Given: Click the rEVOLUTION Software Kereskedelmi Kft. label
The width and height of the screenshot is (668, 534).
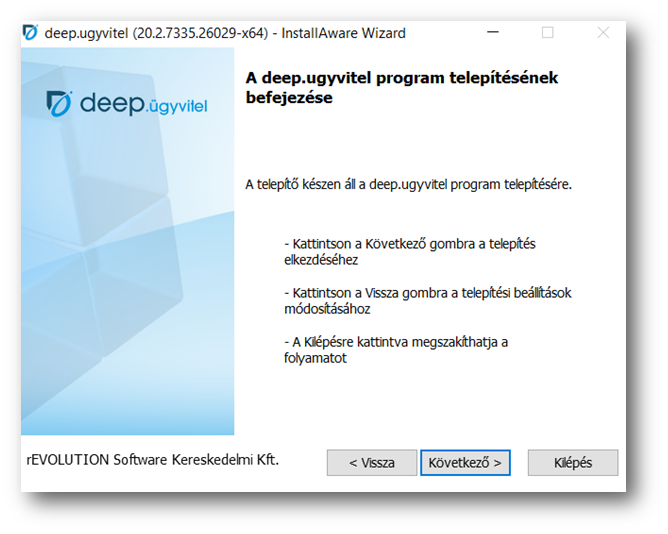Looking at the screenshot, I should (x=152, y=461).
